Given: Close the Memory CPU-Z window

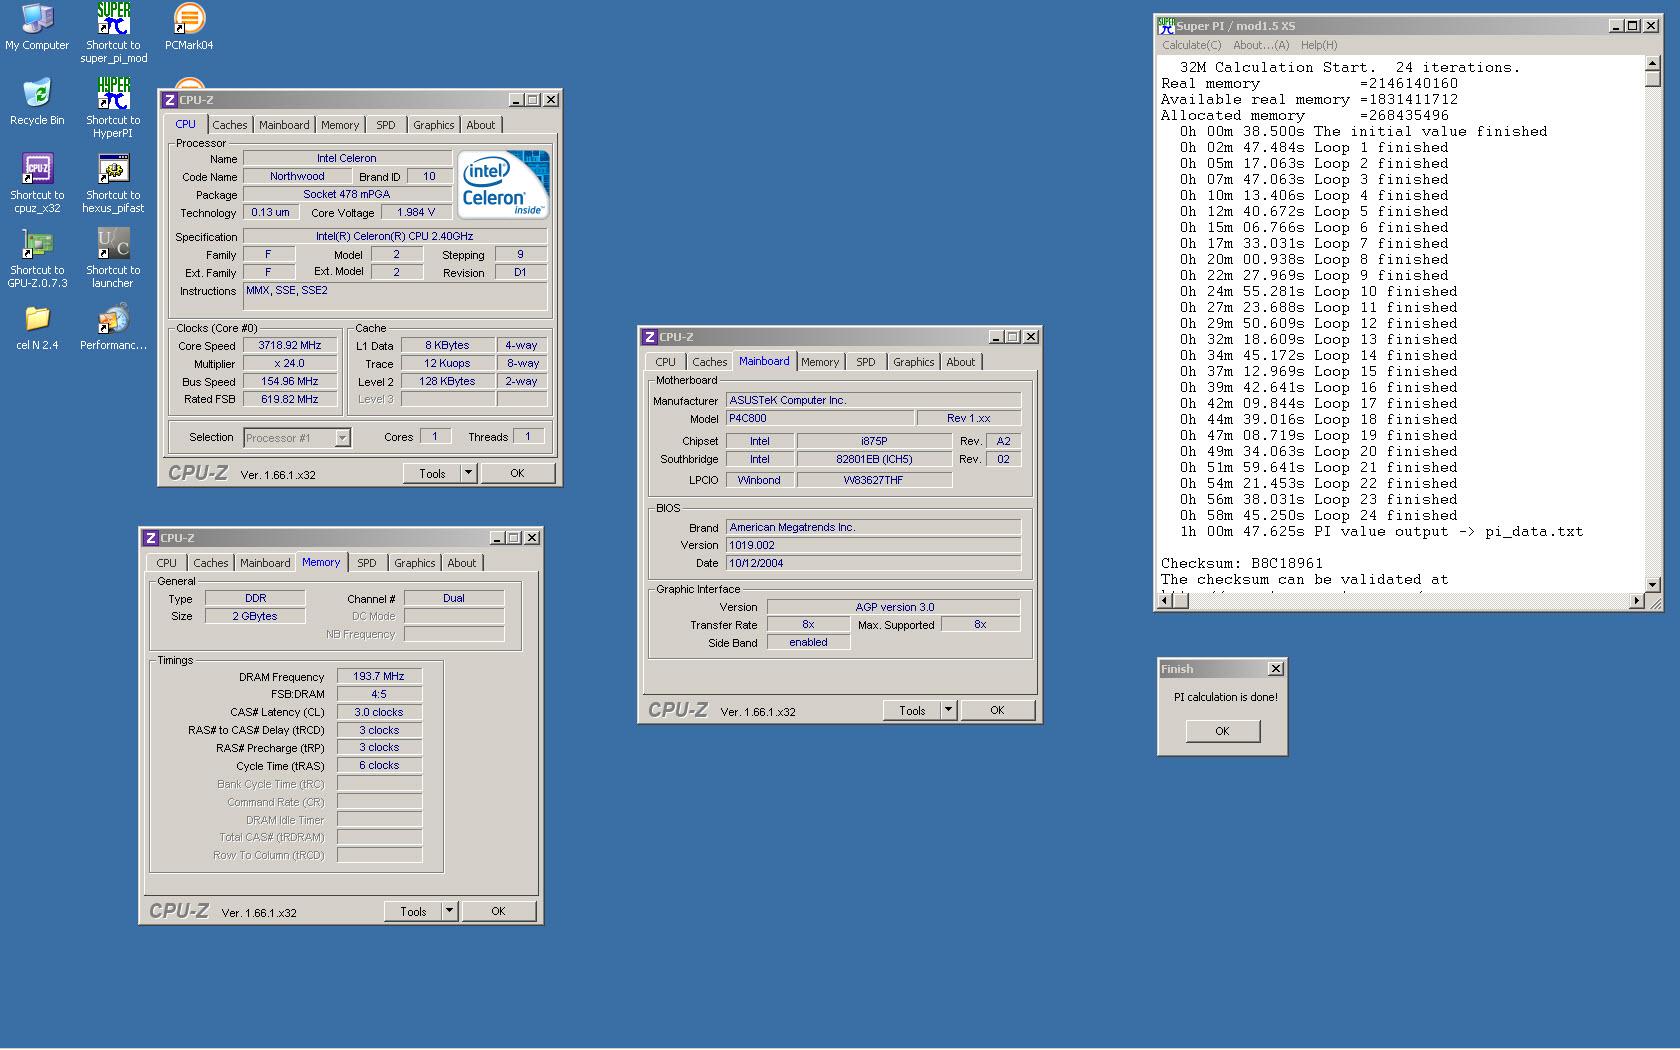Looking at the screenshot, I should (532, 538).
